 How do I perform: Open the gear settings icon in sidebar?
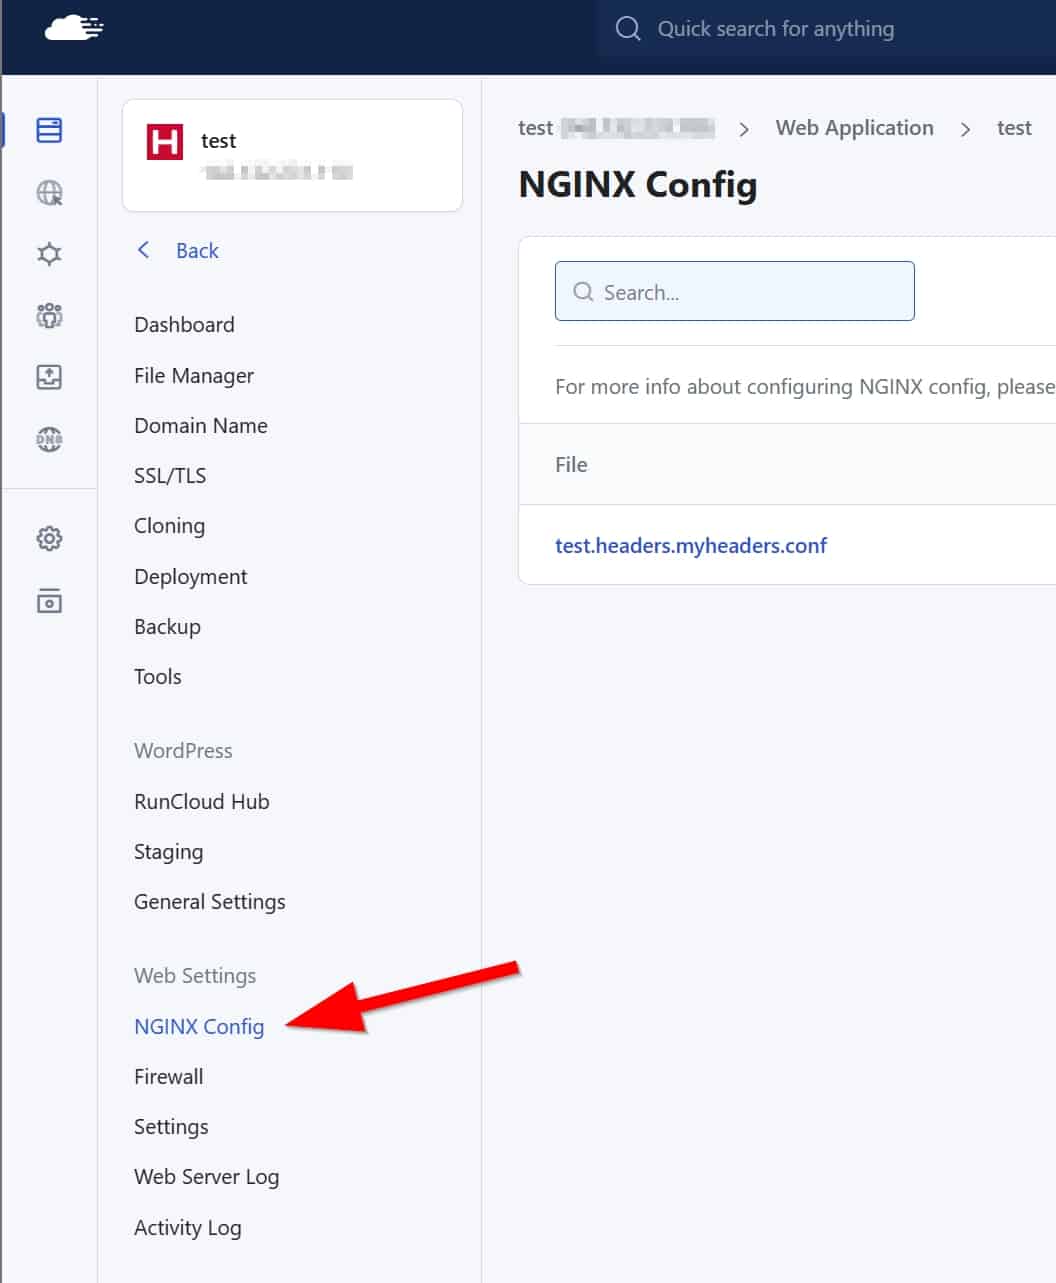[x=49, y=539]
